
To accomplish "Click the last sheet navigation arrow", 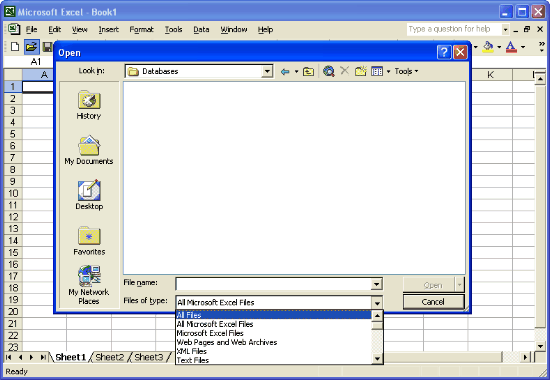I will pyautogui.click(x=43, y=357).
